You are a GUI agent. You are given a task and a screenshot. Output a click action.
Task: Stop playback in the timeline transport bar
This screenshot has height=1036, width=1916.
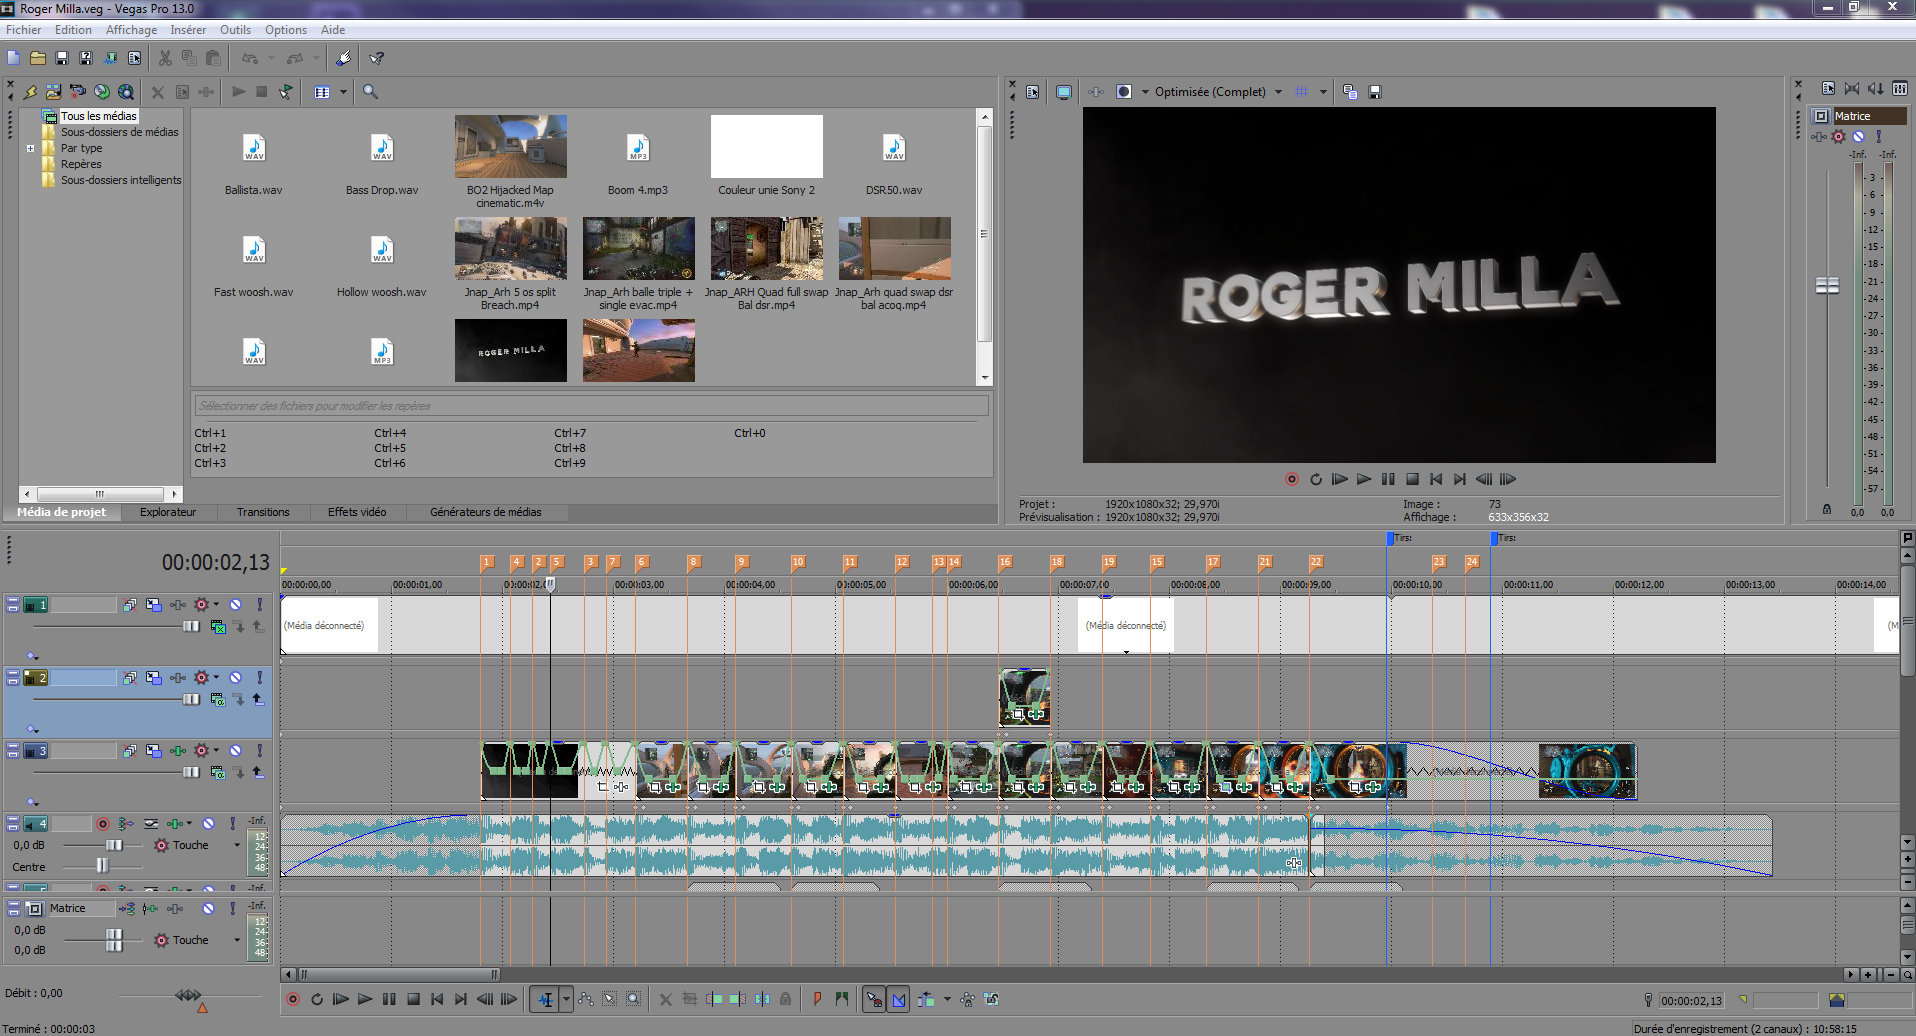(413, 999)
